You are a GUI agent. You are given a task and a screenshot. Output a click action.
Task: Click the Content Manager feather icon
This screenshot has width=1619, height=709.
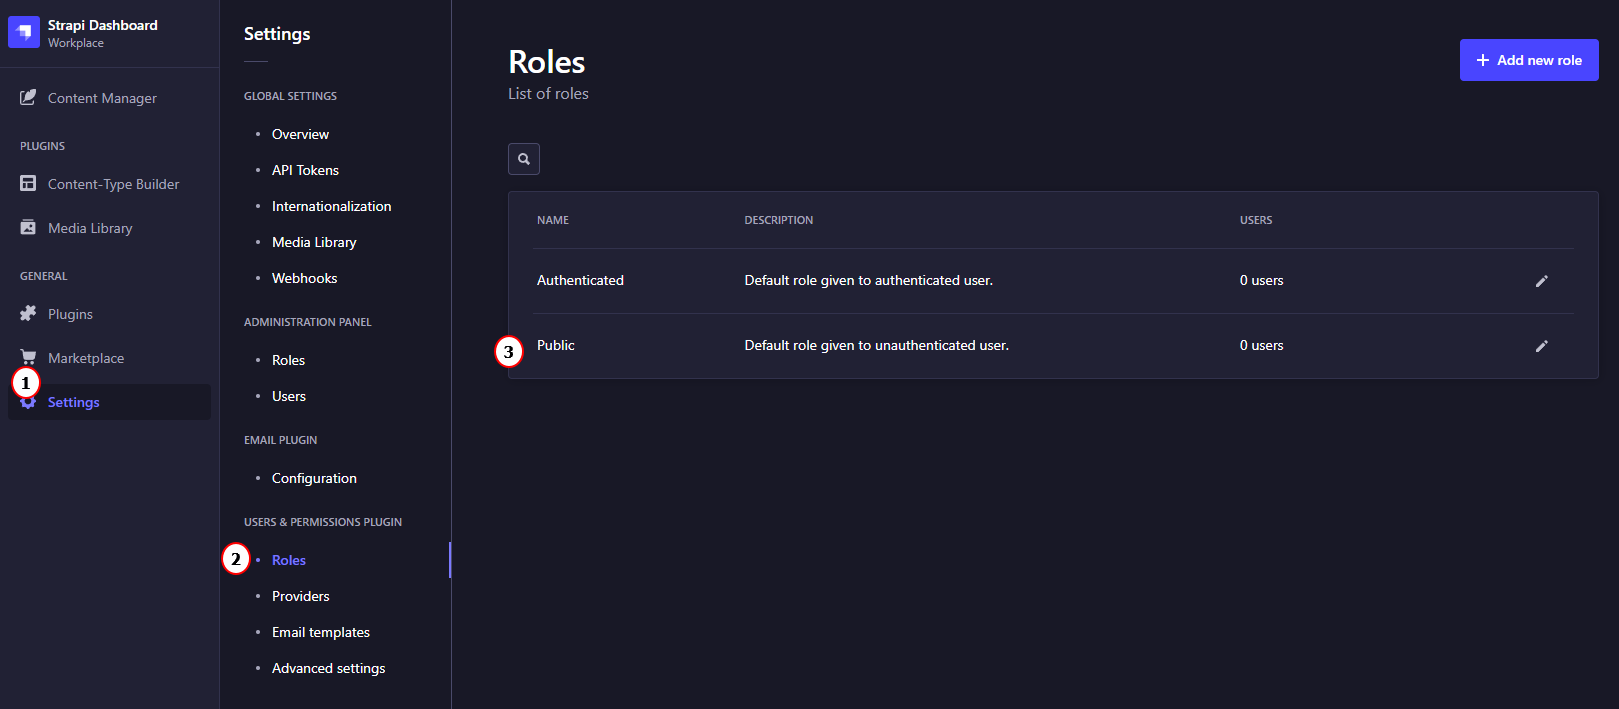click(28, 97)
